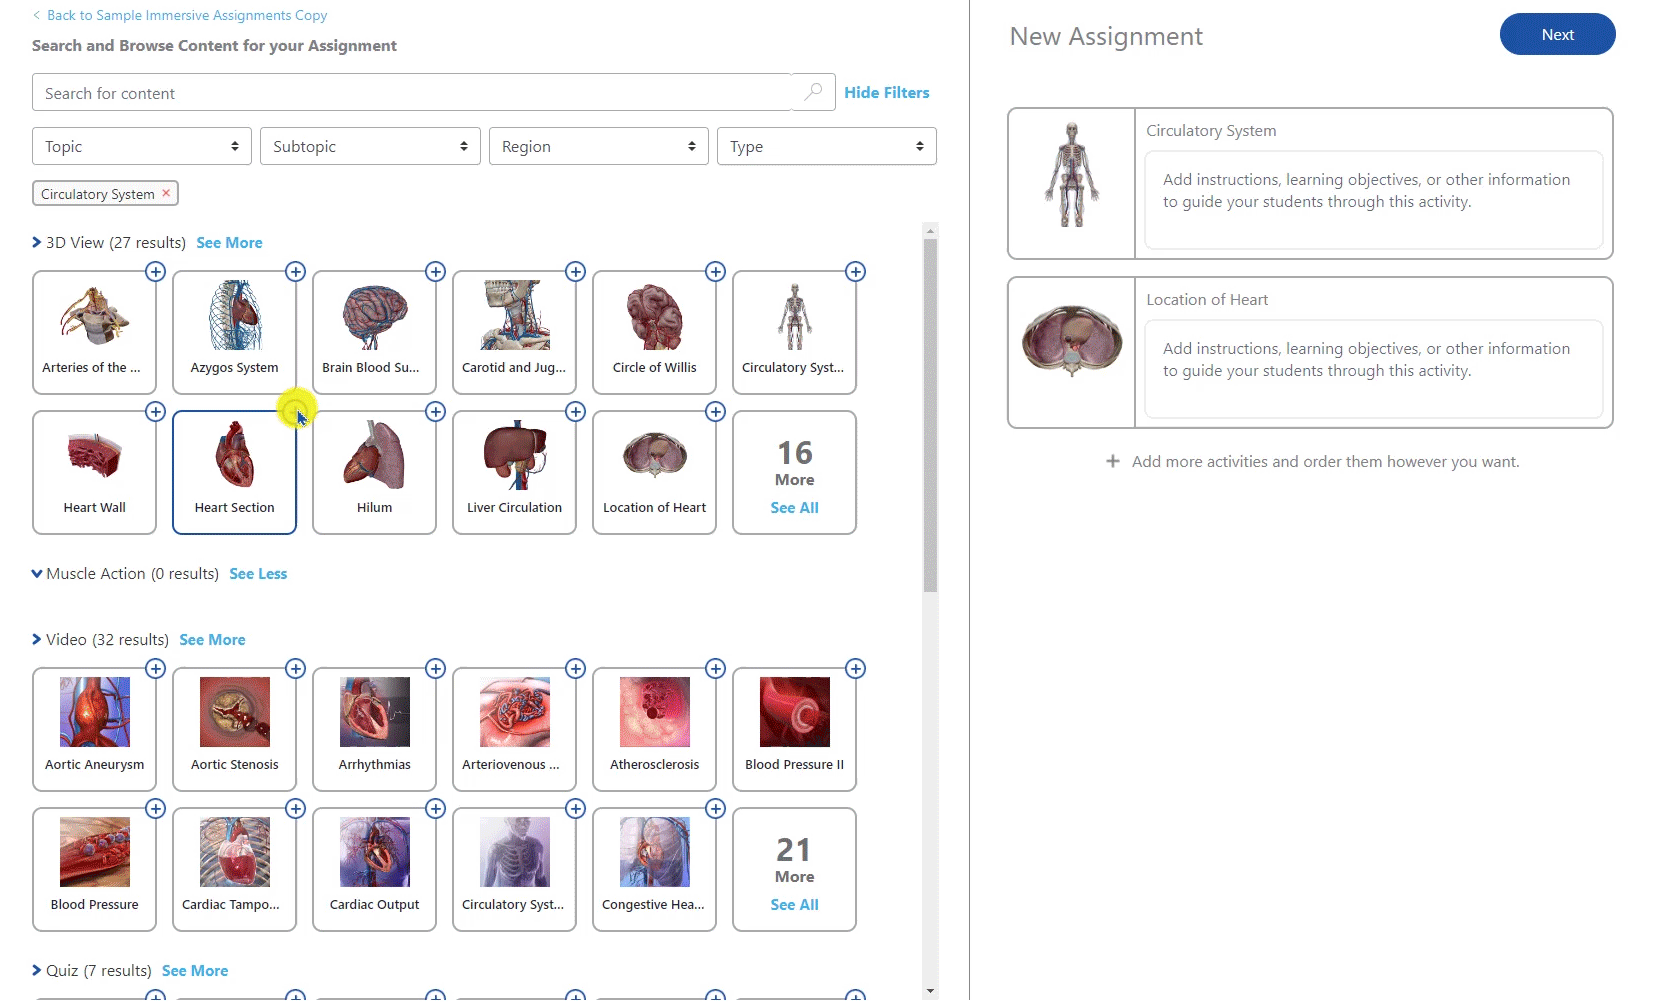Image resolution: width=1656 pixels, height=1008 pixels.
Task: Click the plus icon beside Add more activities
Action: [1112, 461]
